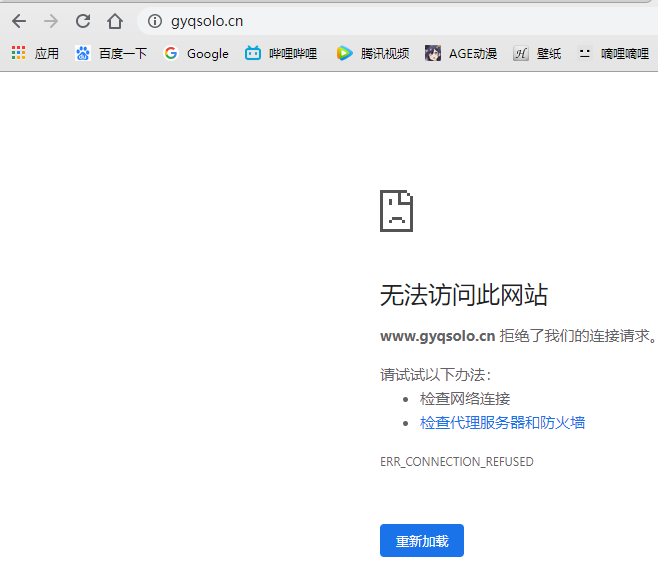Click 检查代理服务器和防火墙 link
This screenshot has height=565, width=658.
(x=502, y=423)
